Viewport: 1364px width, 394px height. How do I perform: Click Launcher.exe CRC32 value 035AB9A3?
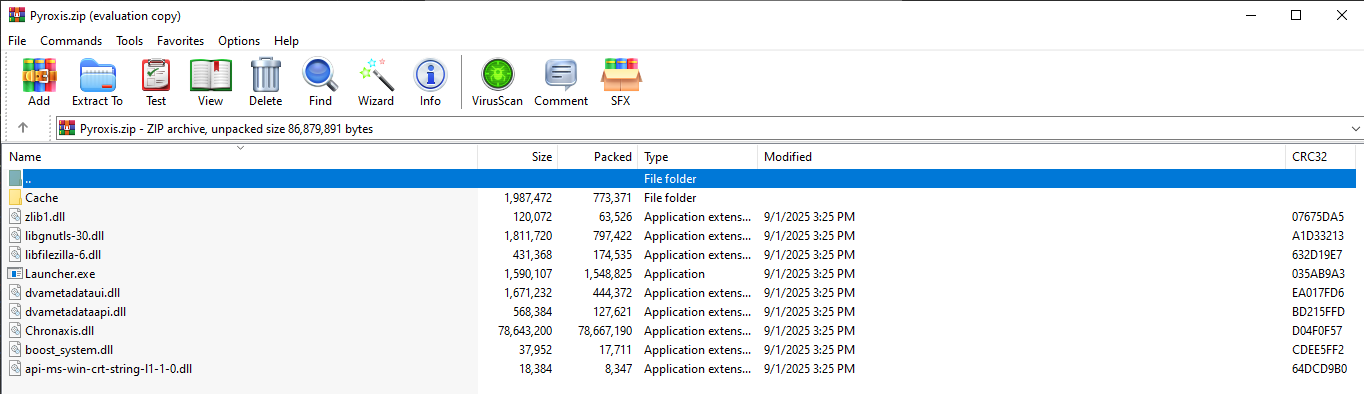(1318, 274)
